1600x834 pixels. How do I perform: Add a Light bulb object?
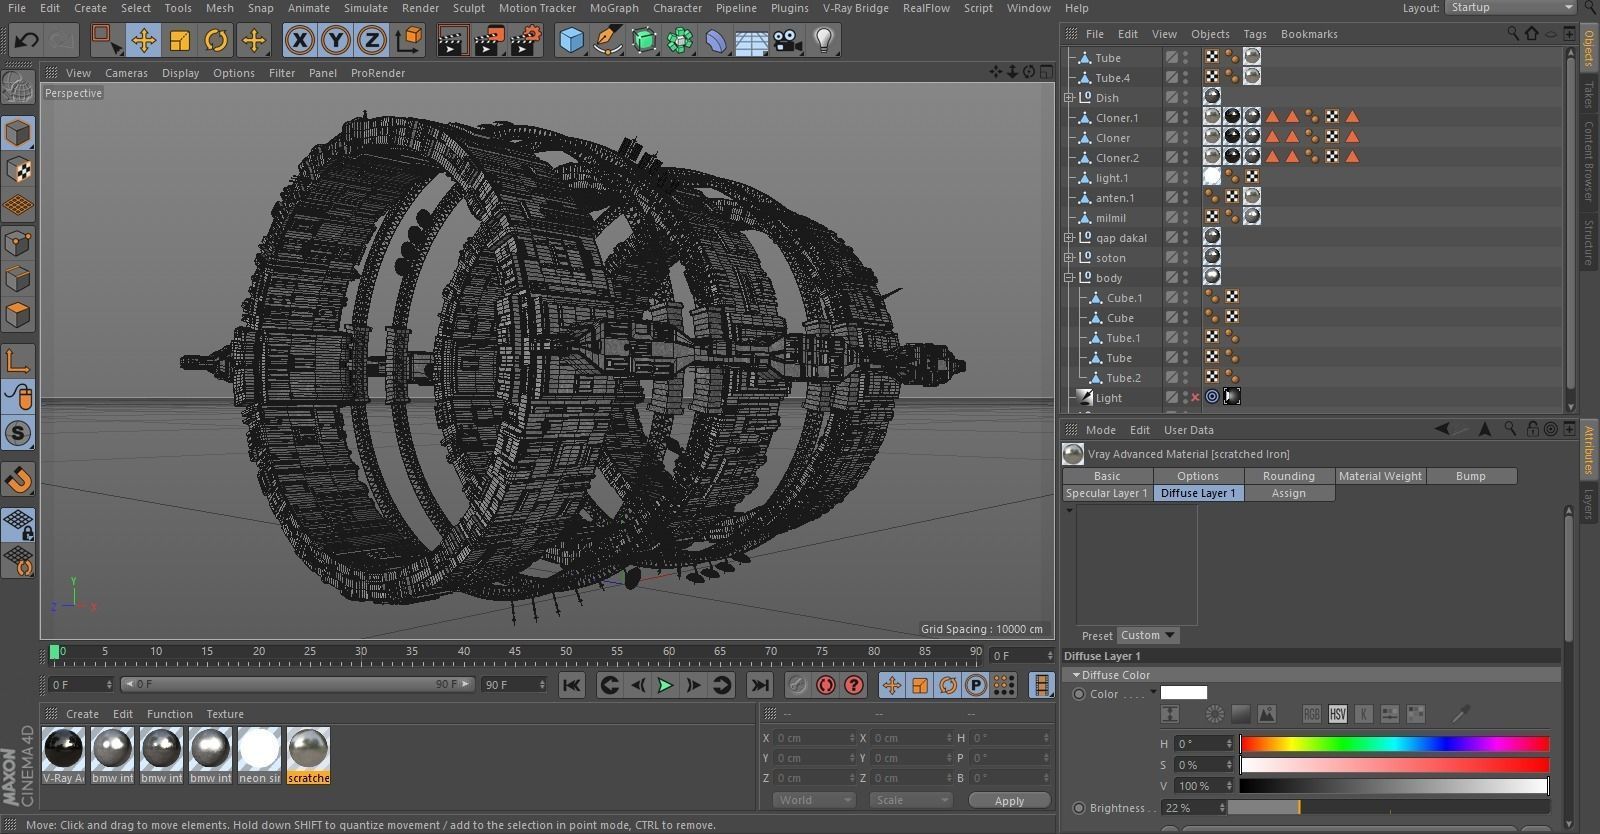tap(823, 41)
